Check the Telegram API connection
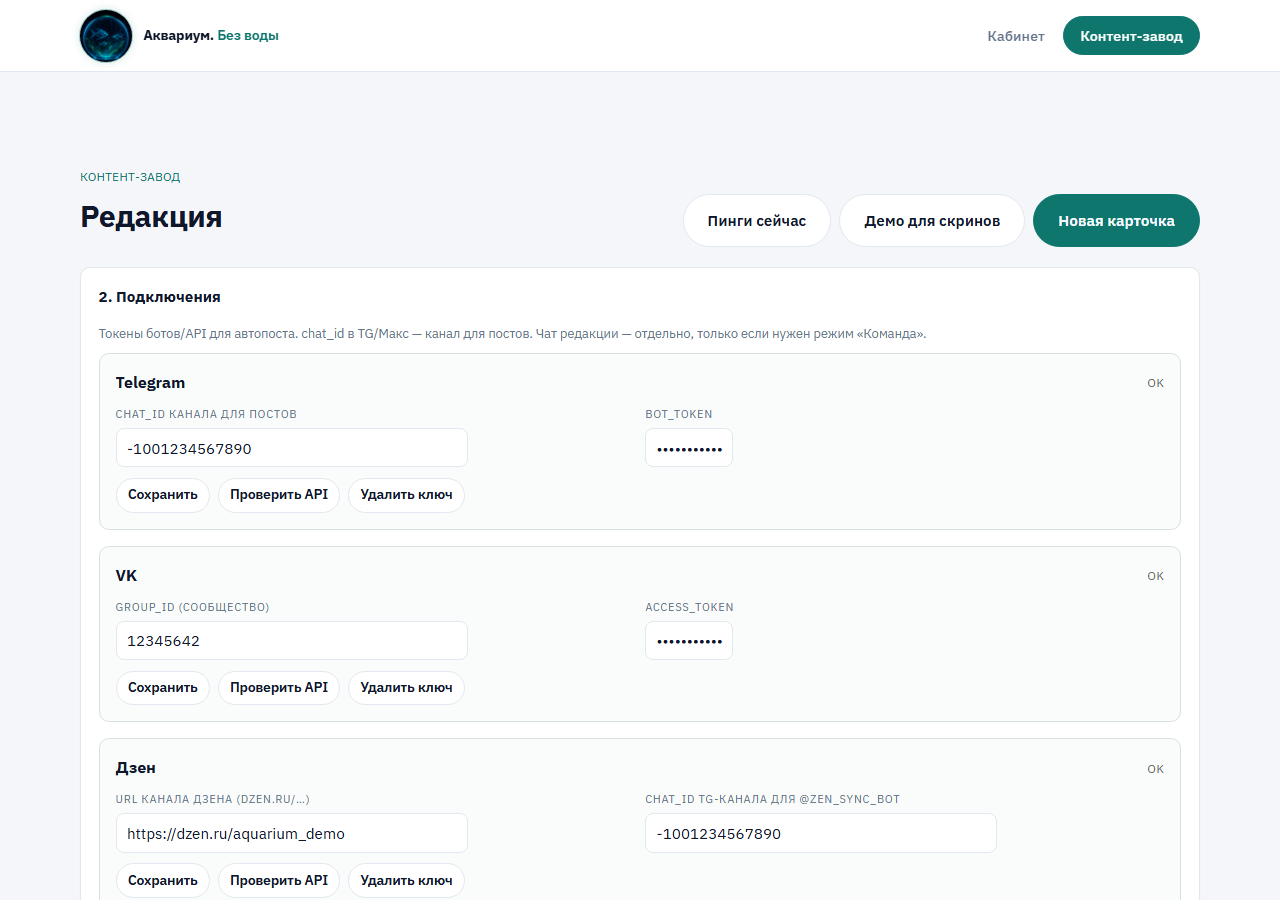1280x900 pixels. 279,495
